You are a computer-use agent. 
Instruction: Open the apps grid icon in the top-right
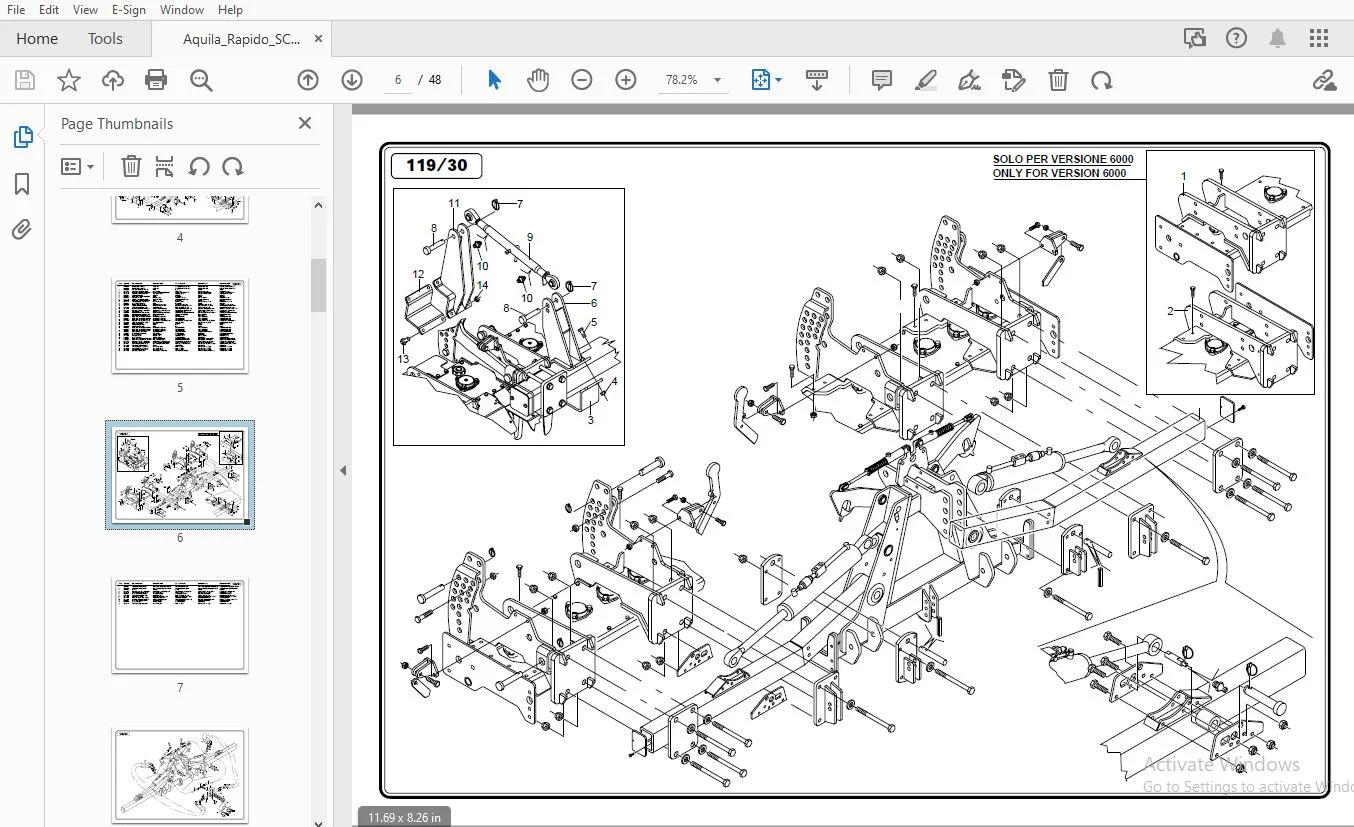tap(1319, 39)
